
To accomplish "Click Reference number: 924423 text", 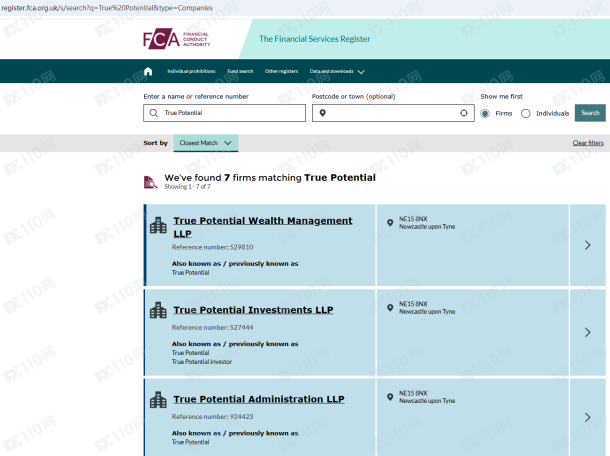I will point(212,417).
